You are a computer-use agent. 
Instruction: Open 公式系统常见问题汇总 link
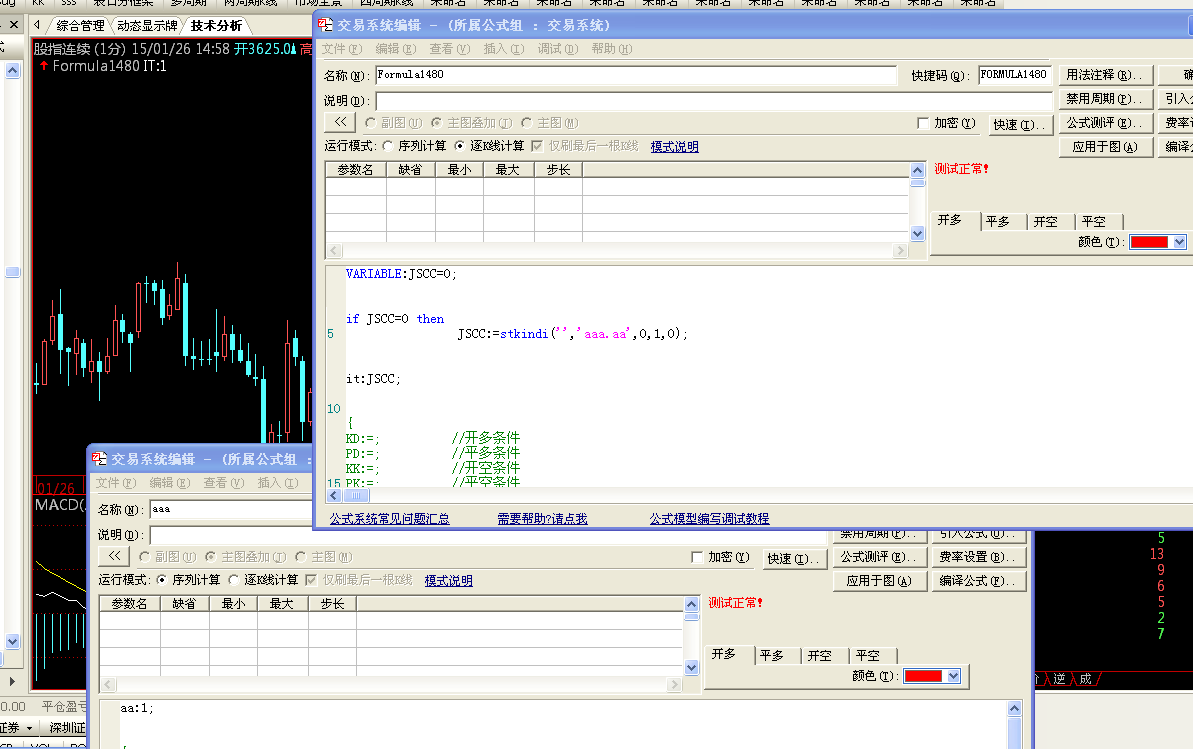pyautogui.click(x=390, y=518)
